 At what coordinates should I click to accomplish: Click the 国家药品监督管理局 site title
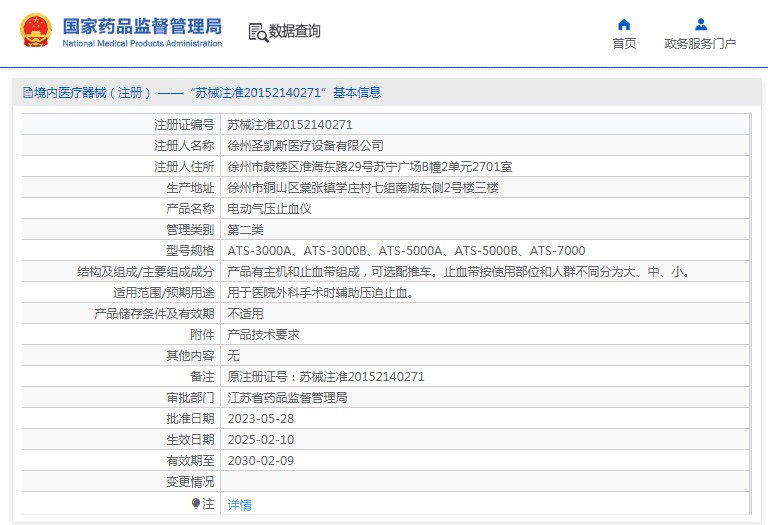click(142, 27)
